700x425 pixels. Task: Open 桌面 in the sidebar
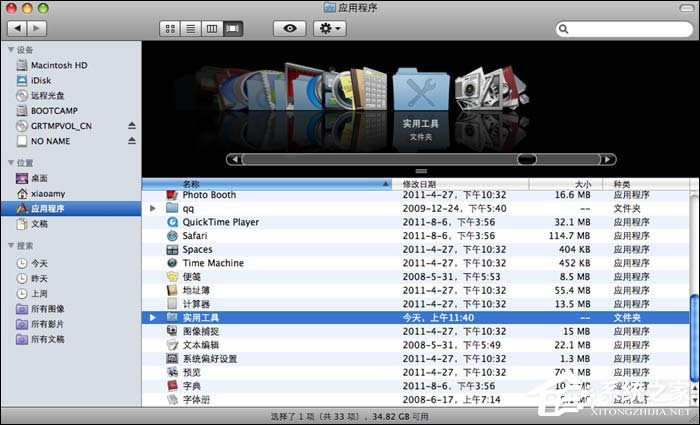coord(39,178)
